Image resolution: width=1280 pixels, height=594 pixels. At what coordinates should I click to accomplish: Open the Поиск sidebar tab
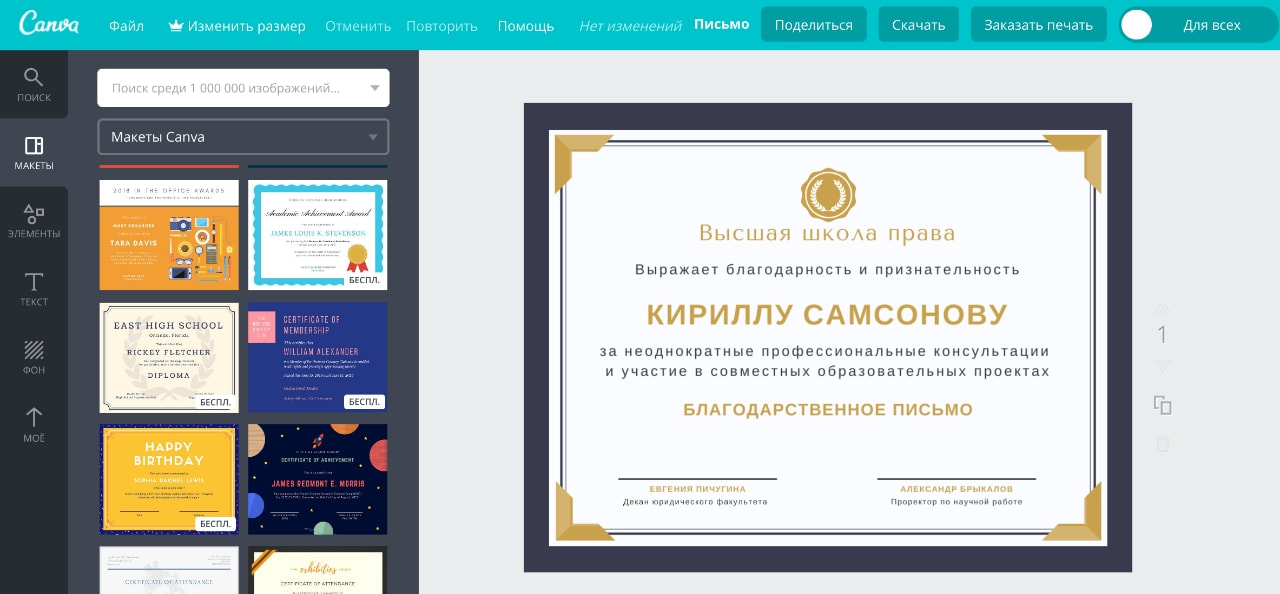pyautogui.click(x=34, y=85)
